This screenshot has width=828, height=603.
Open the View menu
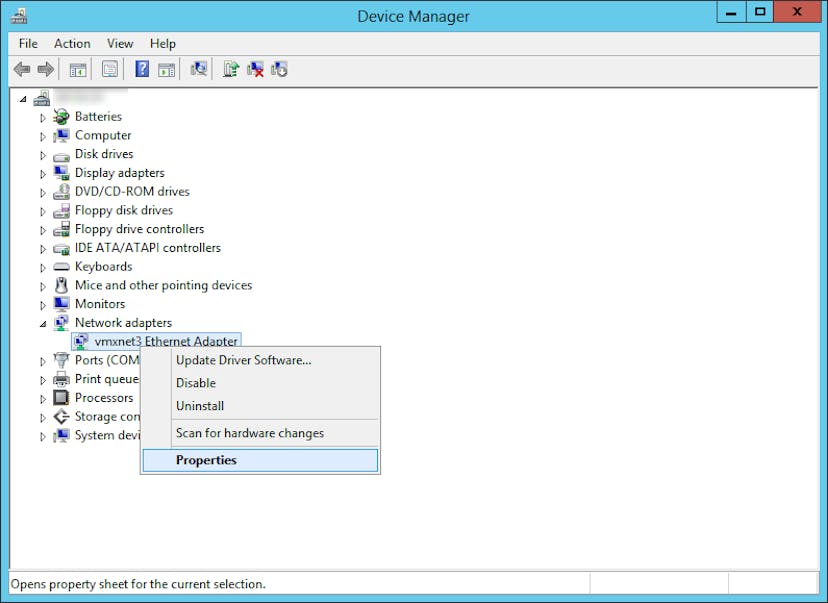[120, 43]
